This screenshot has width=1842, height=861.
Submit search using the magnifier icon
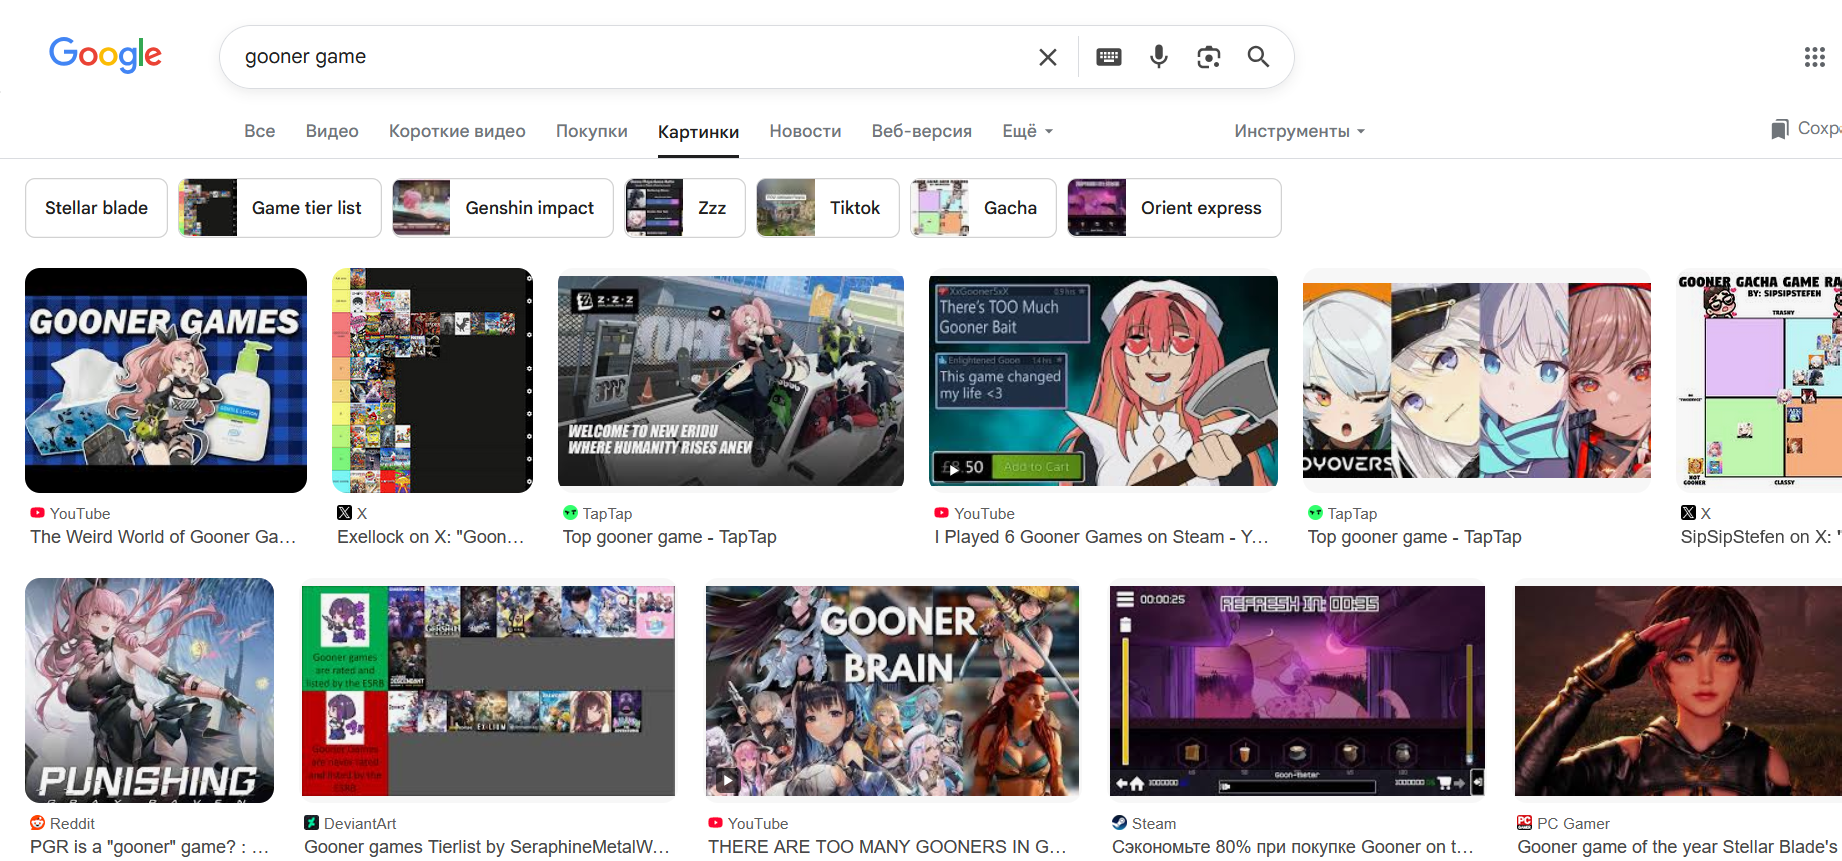(x=1258, y=57)
